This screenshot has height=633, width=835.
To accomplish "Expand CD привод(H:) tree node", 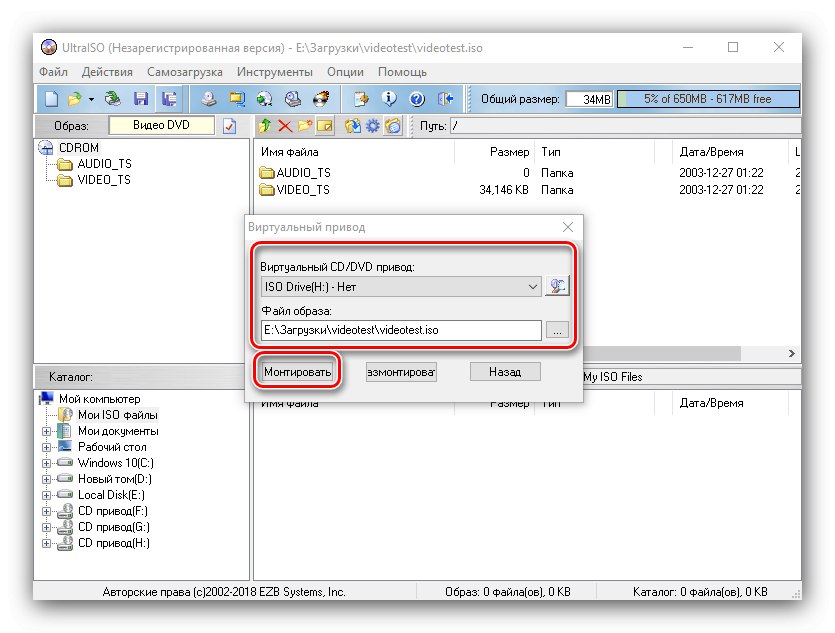I will (46, 544).
